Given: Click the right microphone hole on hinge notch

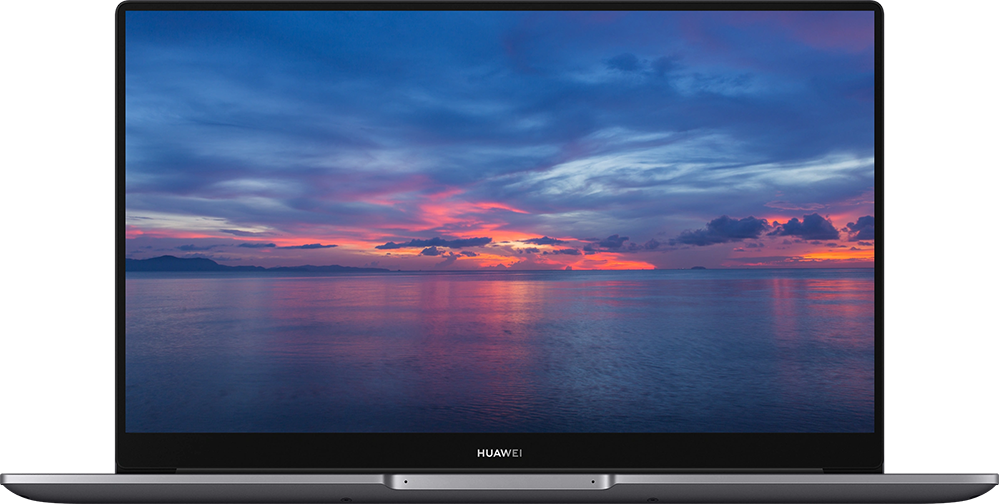Looking at the screenshot, I should pyautogui.click(x=595, y=482).
